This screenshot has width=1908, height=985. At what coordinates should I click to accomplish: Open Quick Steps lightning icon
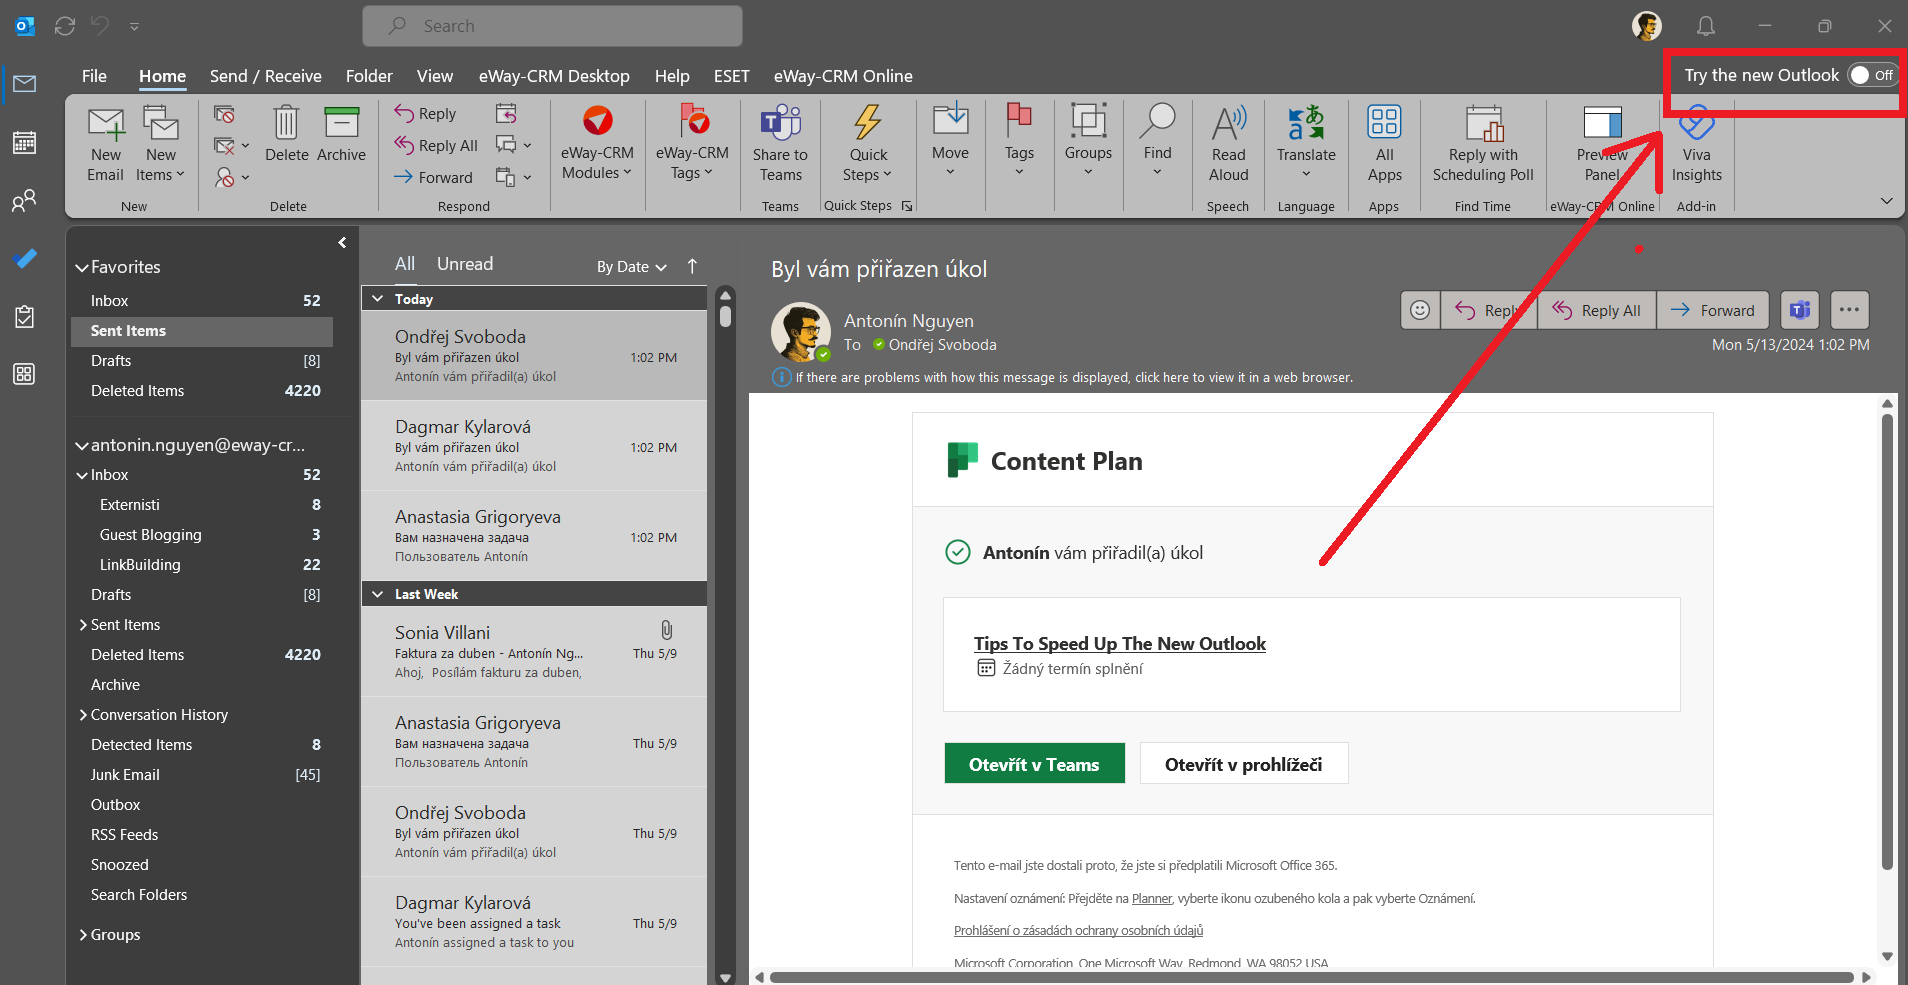(x=868, y=122)
